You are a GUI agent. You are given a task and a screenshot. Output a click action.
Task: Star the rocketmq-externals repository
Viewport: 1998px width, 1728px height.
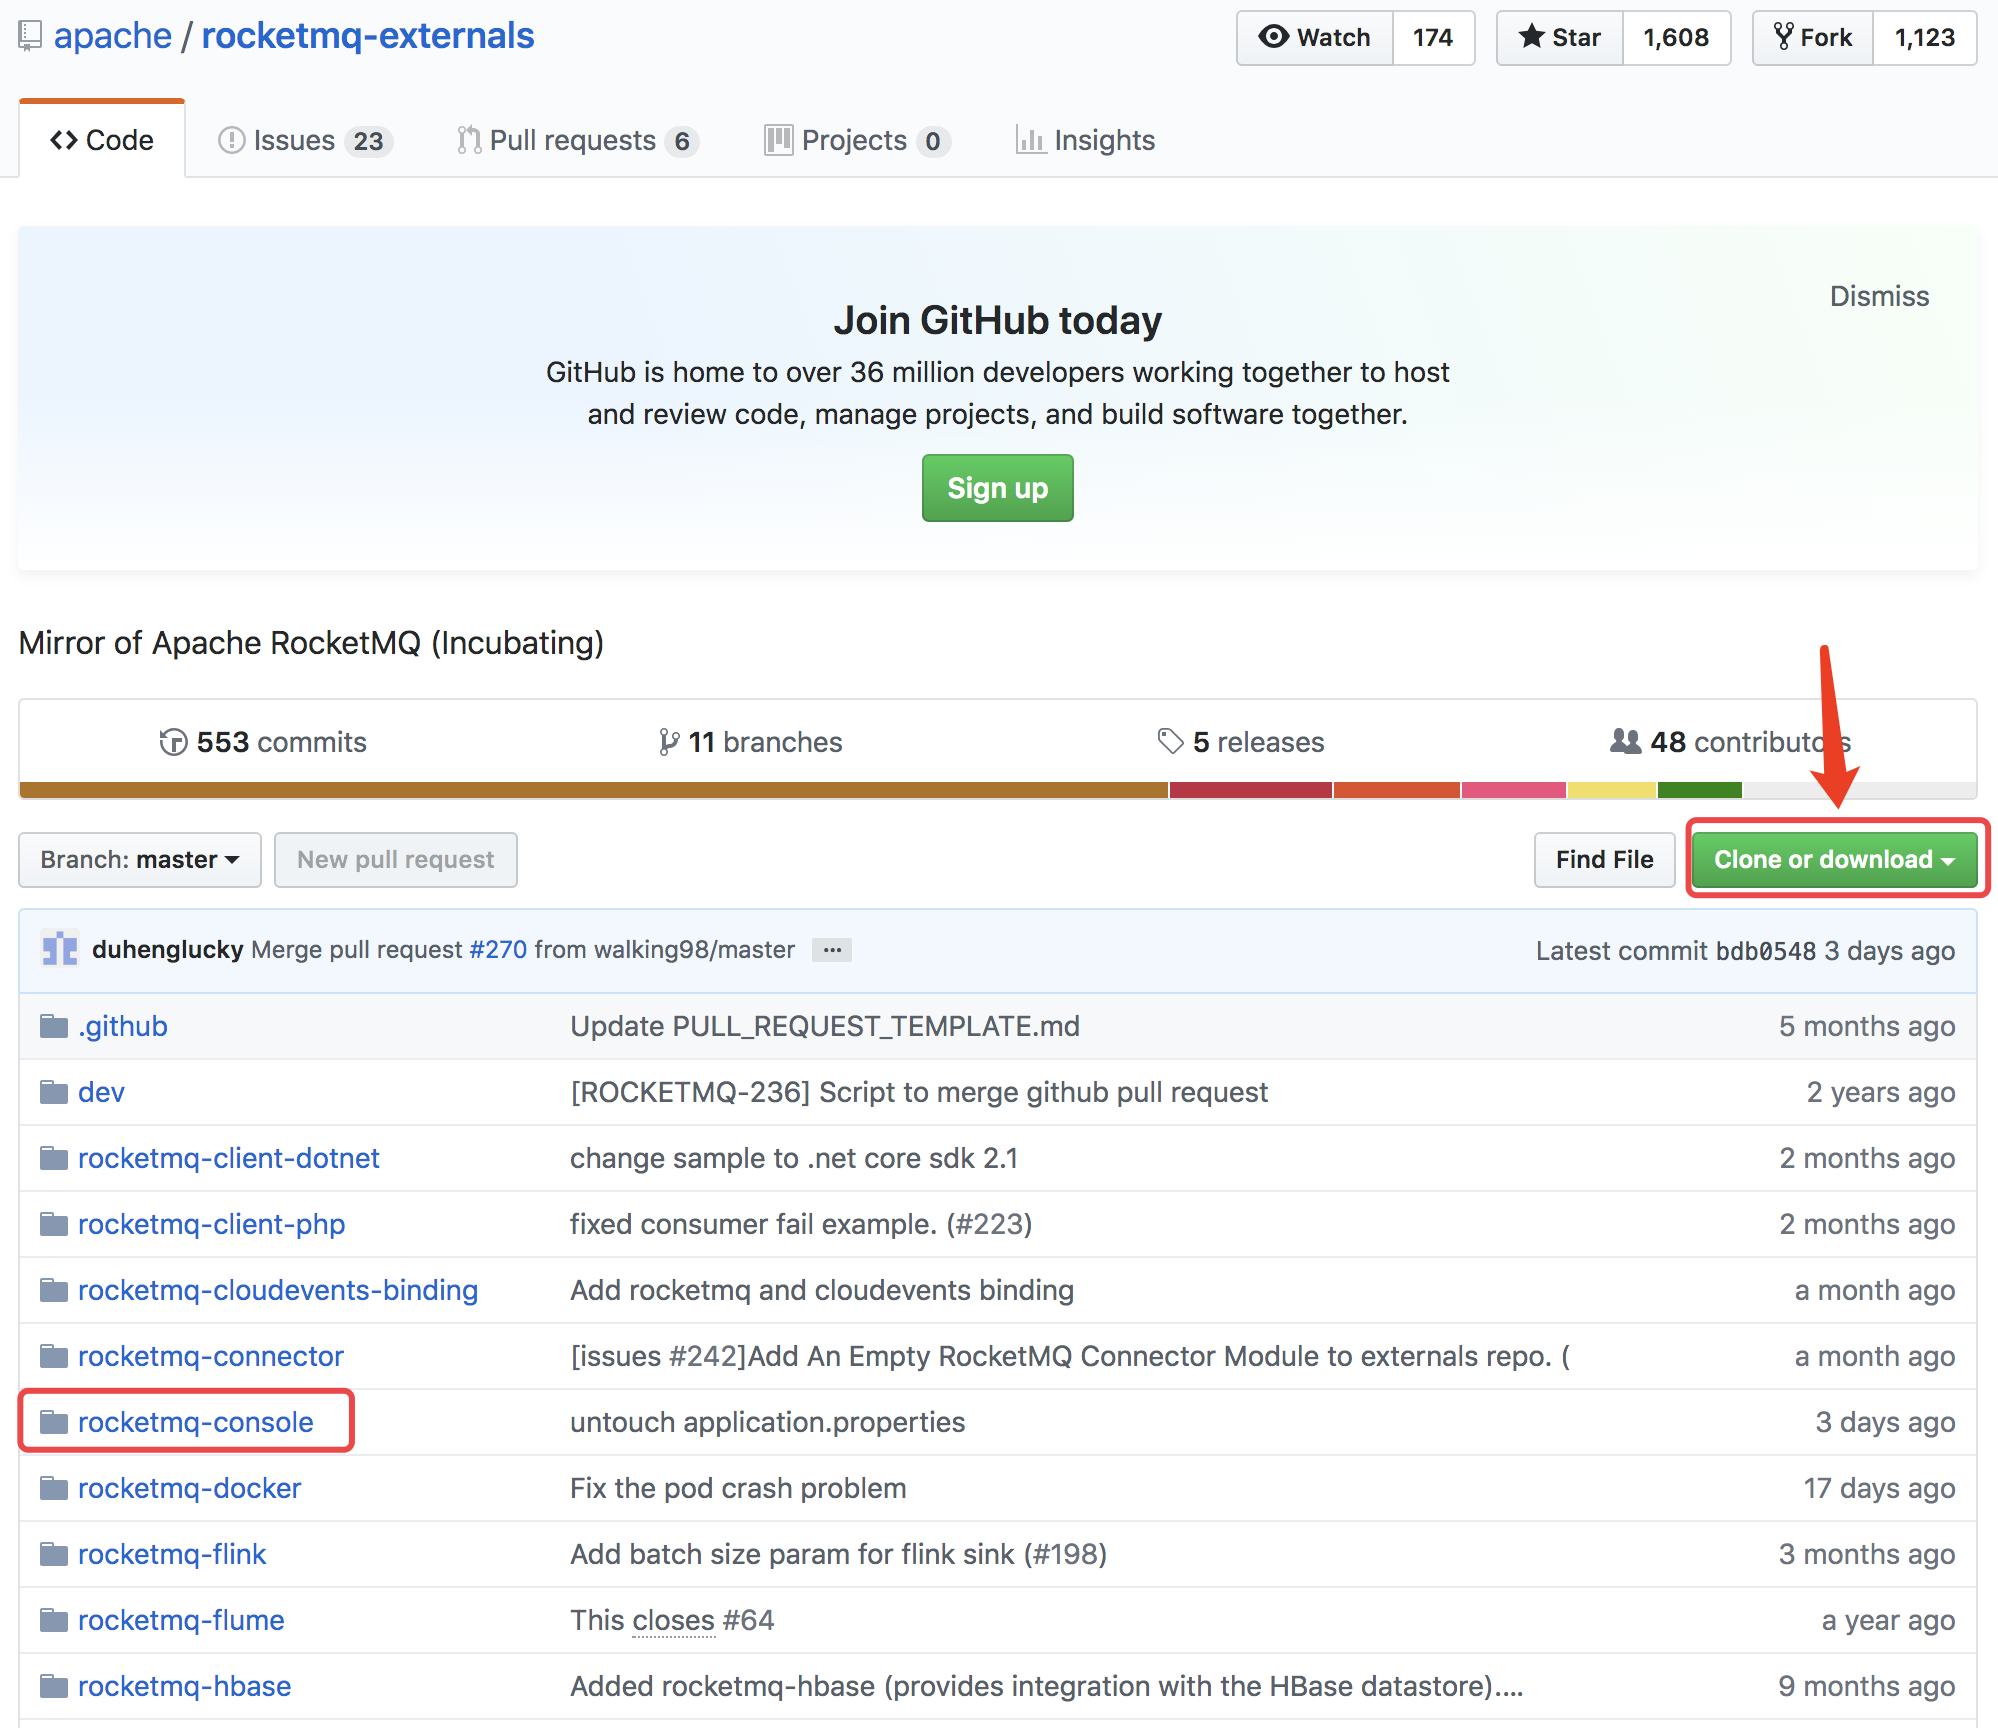(1558, 37)
